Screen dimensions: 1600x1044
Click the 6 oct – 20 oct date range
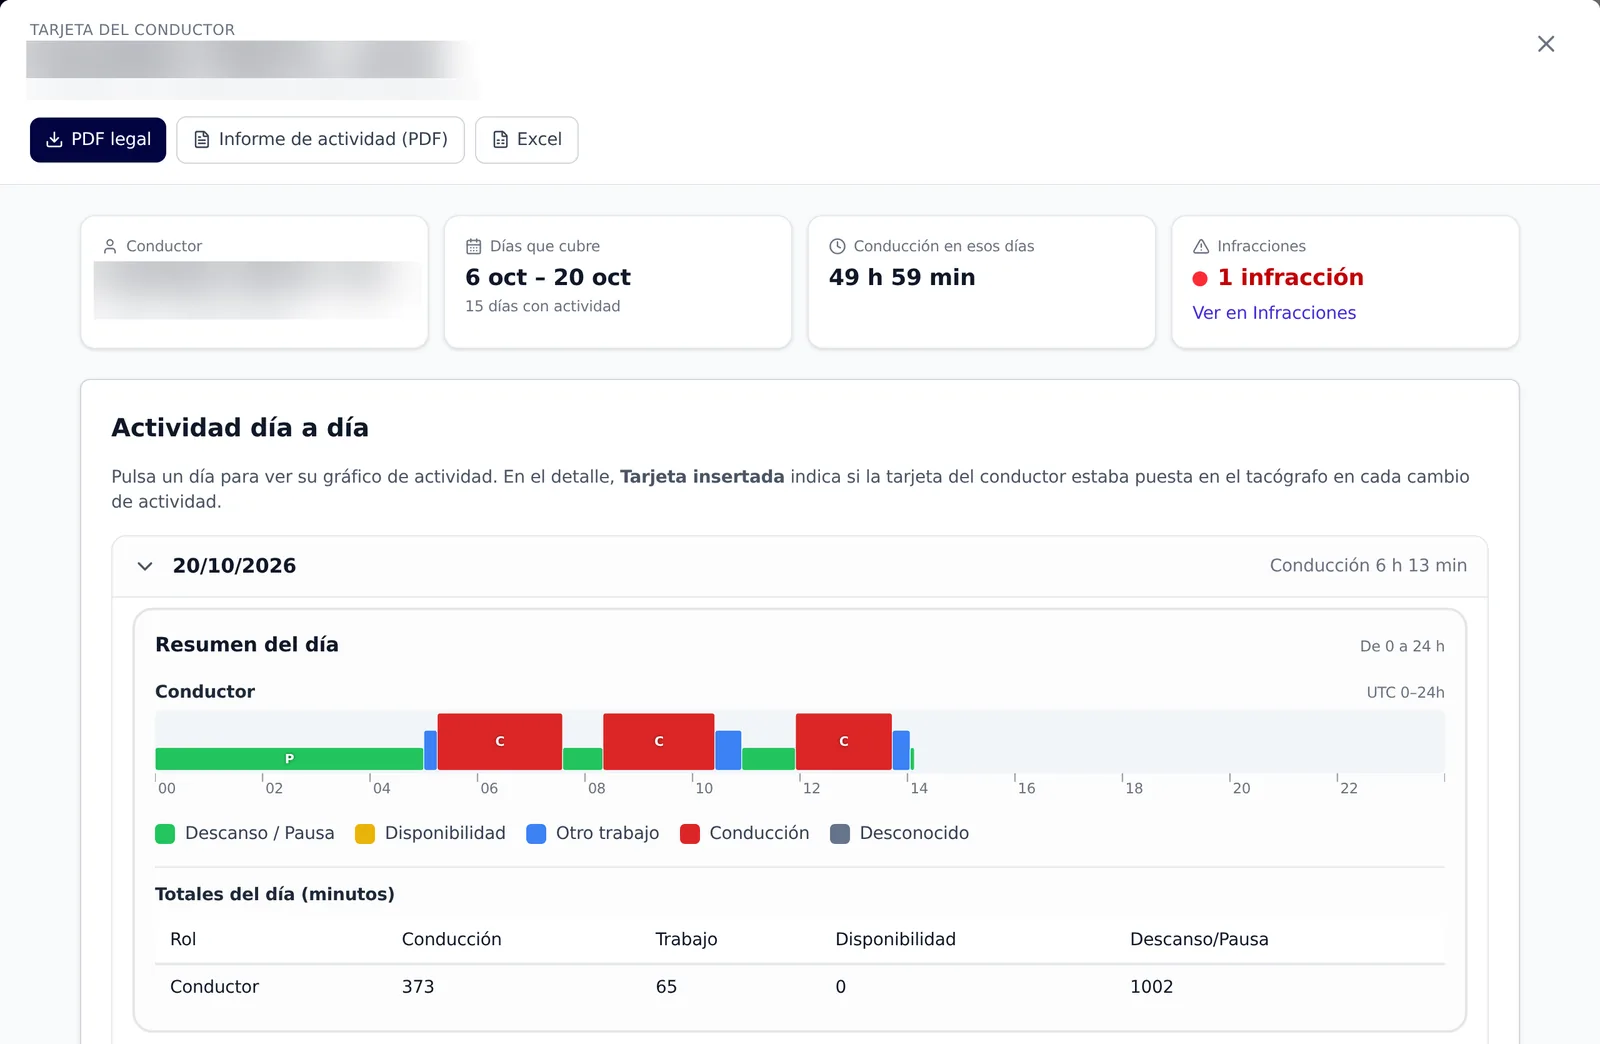pyautogui.click(x=548, y=277)
